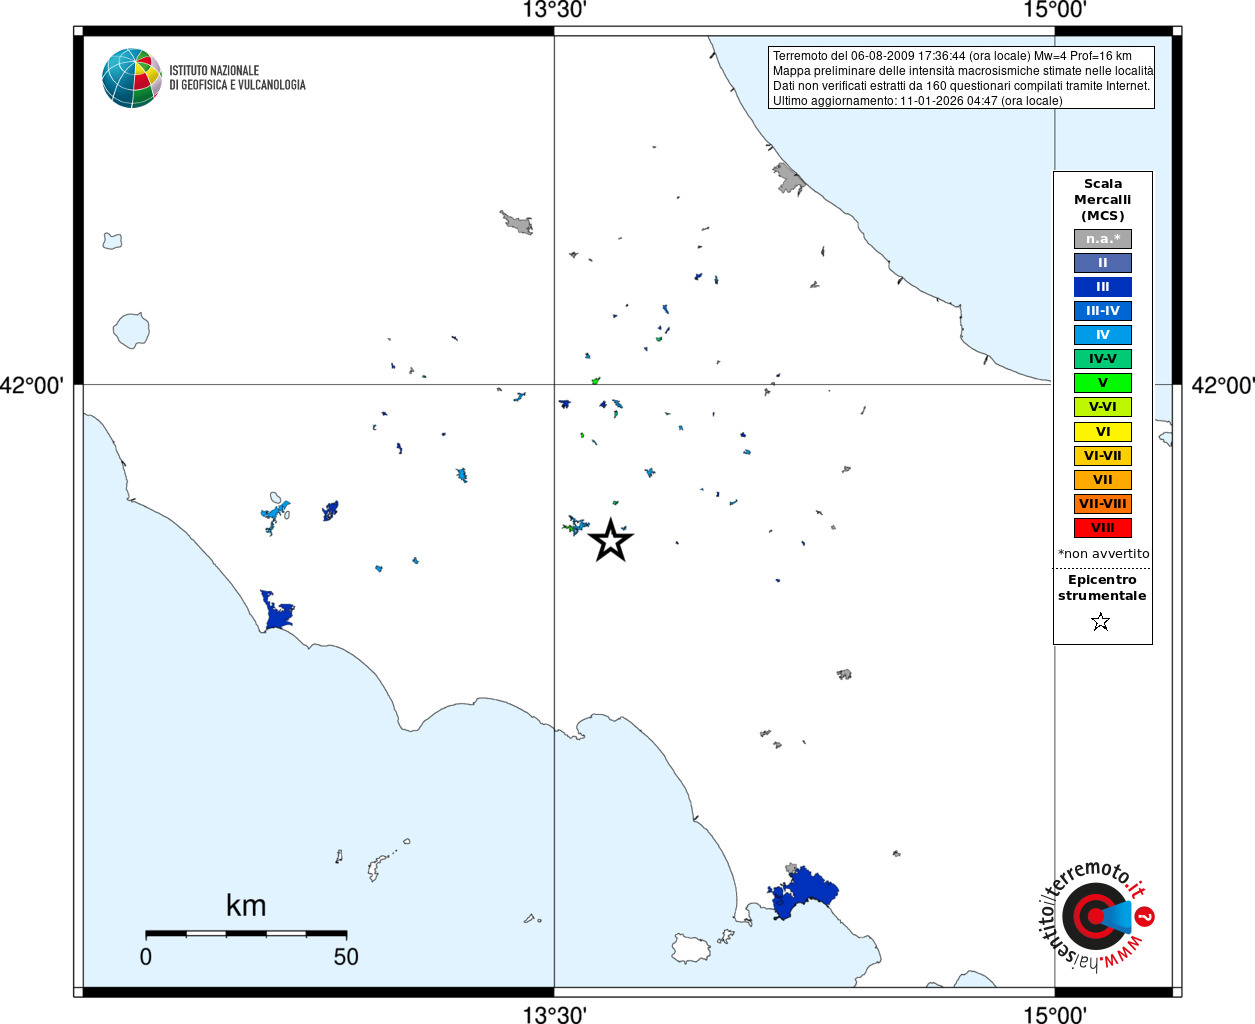Select the red VIII intensity swatch
Screen dimensions: 1255x1024
[1103, 528]
